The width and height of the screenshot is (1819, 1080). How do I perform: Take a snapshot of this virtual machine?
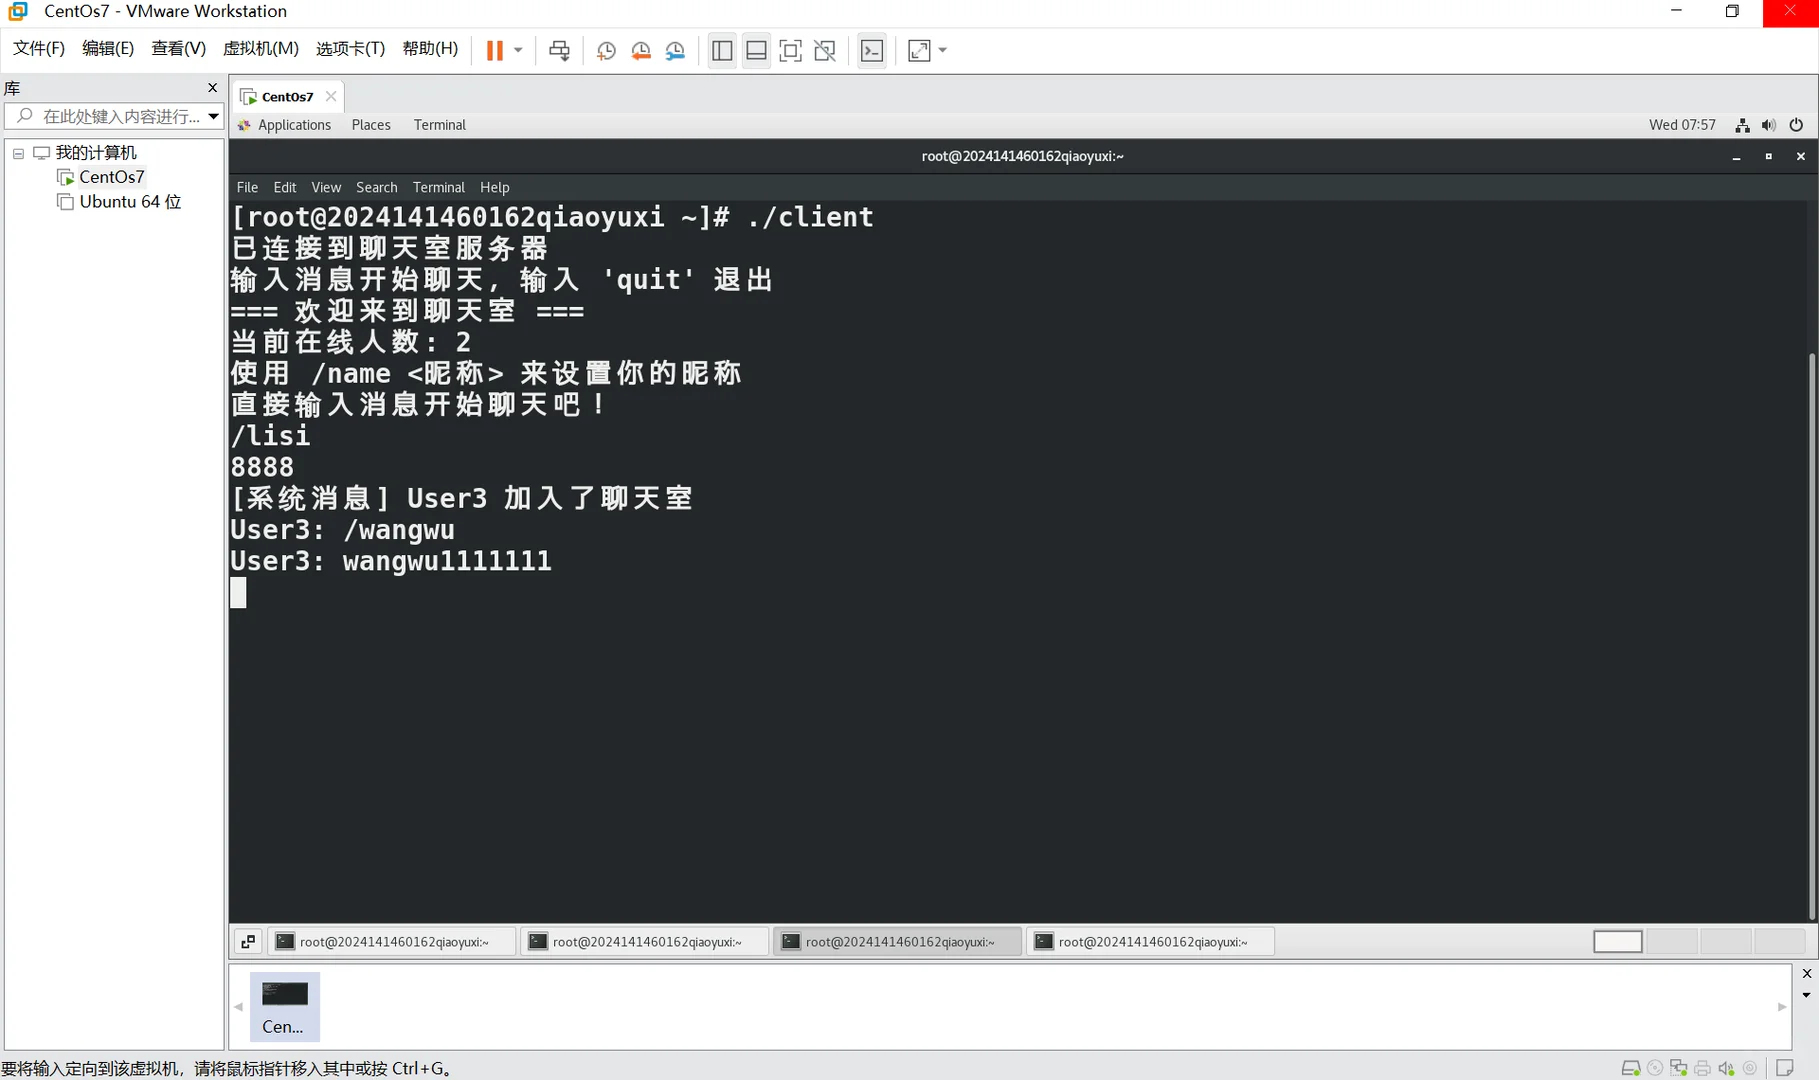click(x=606, y=50)
